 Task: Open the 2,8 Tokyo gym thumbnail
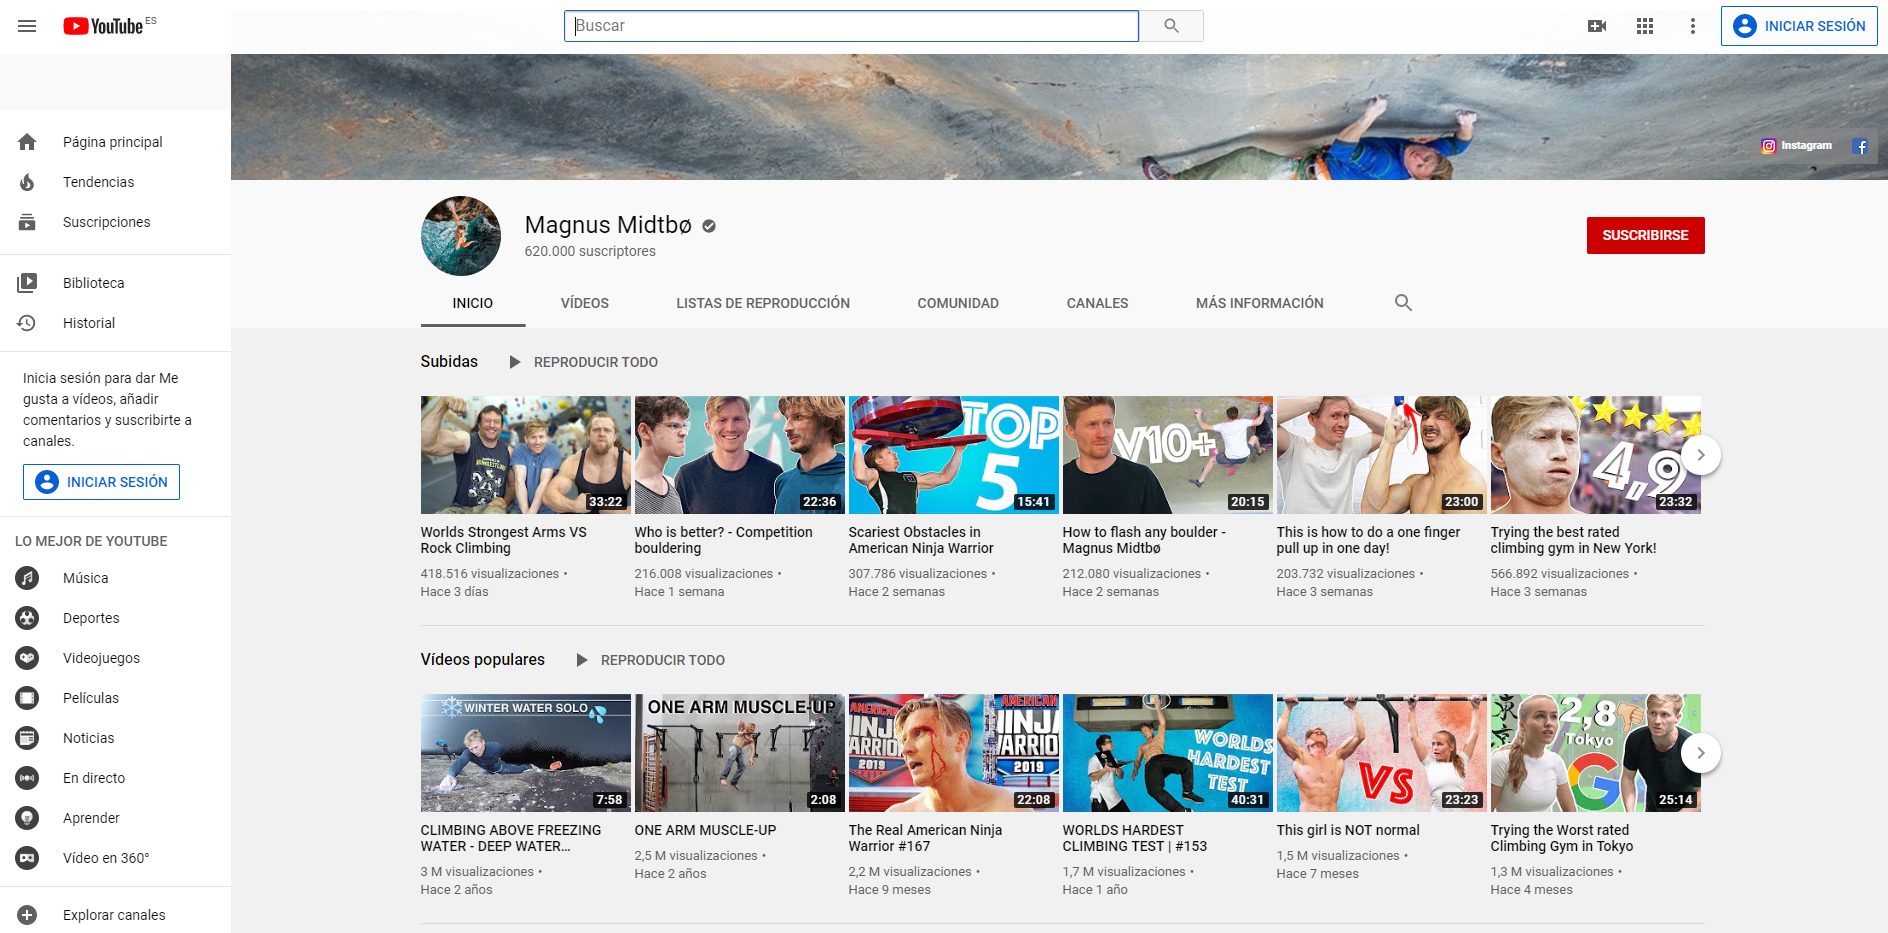(x=1595, y=753)
